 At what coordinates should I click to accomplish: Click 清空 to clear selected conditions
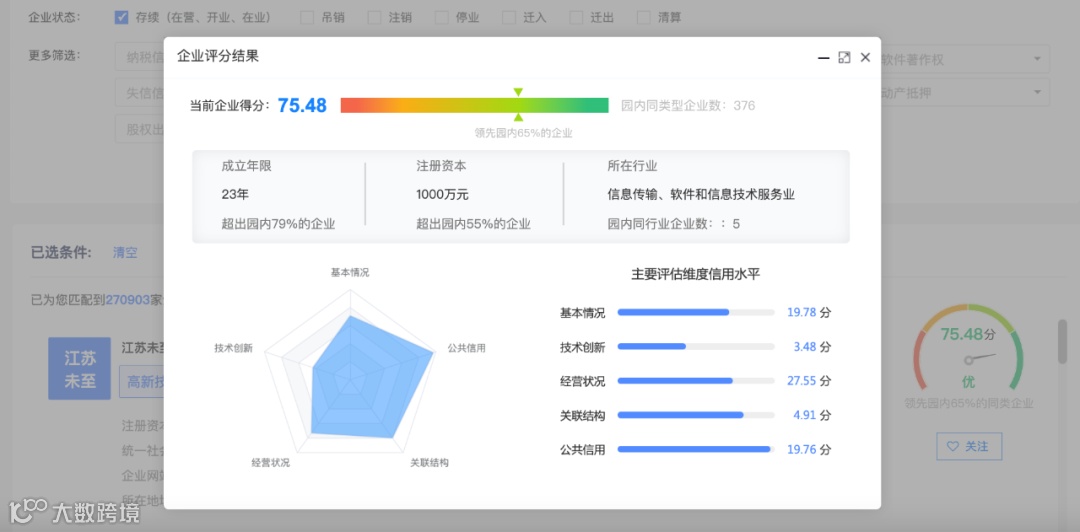pyautogui.click(x=125, y=253)
